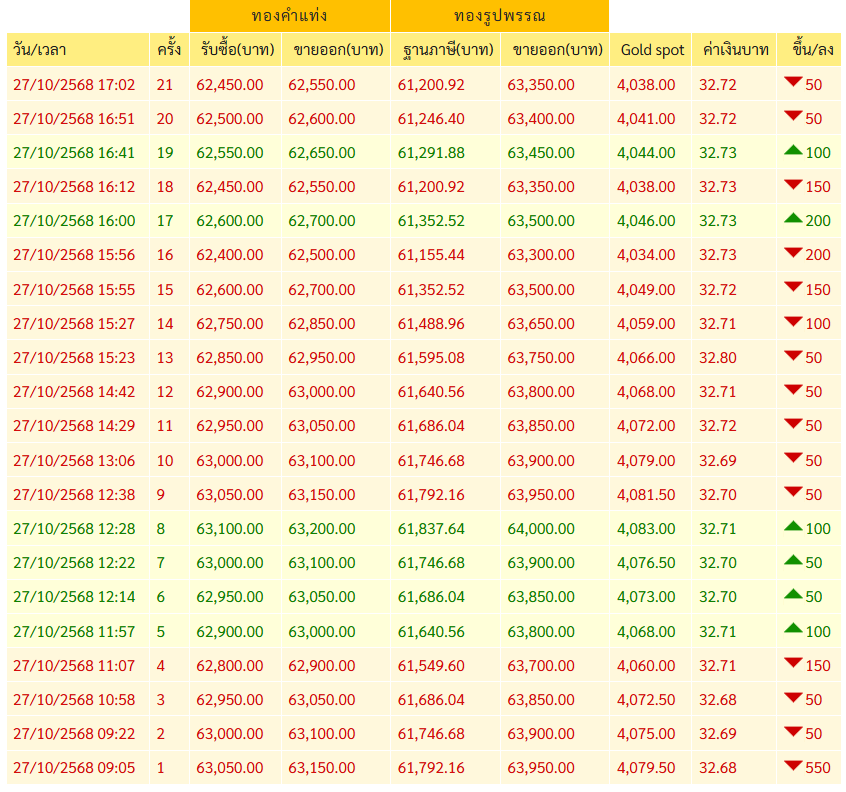Click the green up arrow in the 12:14 row

pos(793,595)
